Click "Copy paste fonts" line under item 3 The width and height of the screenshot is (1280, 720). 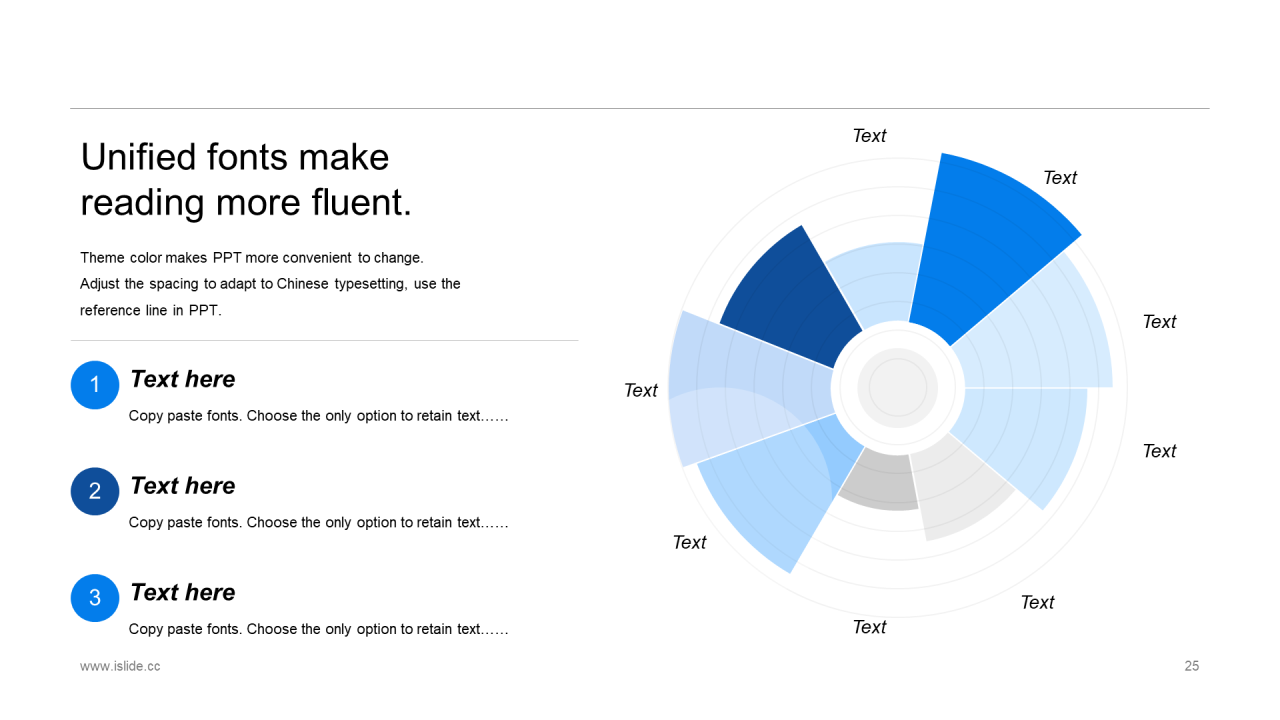318,630
